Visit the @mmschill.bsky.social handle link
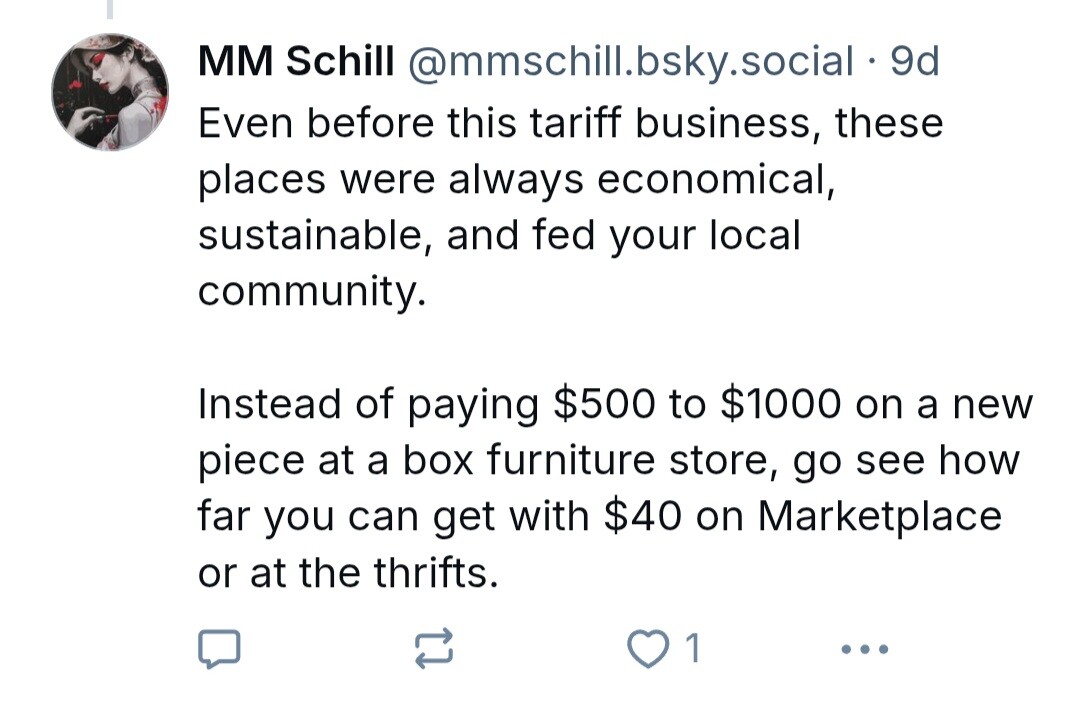The height and width of the screenshot is (711, 1080). (631, 61)
